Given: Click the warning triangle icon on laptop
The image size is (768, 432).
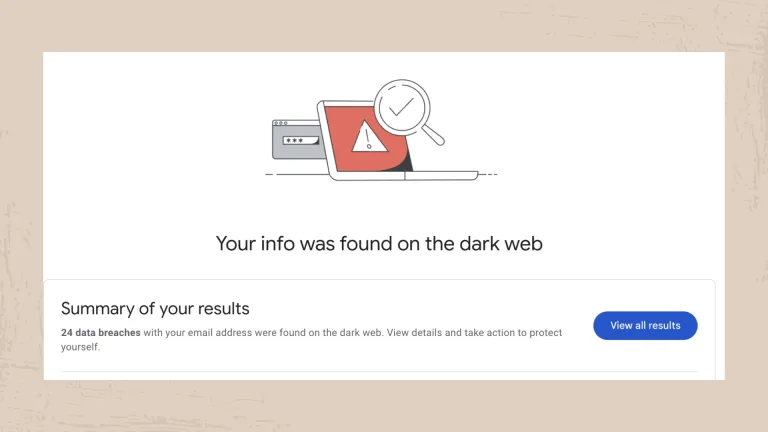Looking at the screenshot, I should 368,137.
